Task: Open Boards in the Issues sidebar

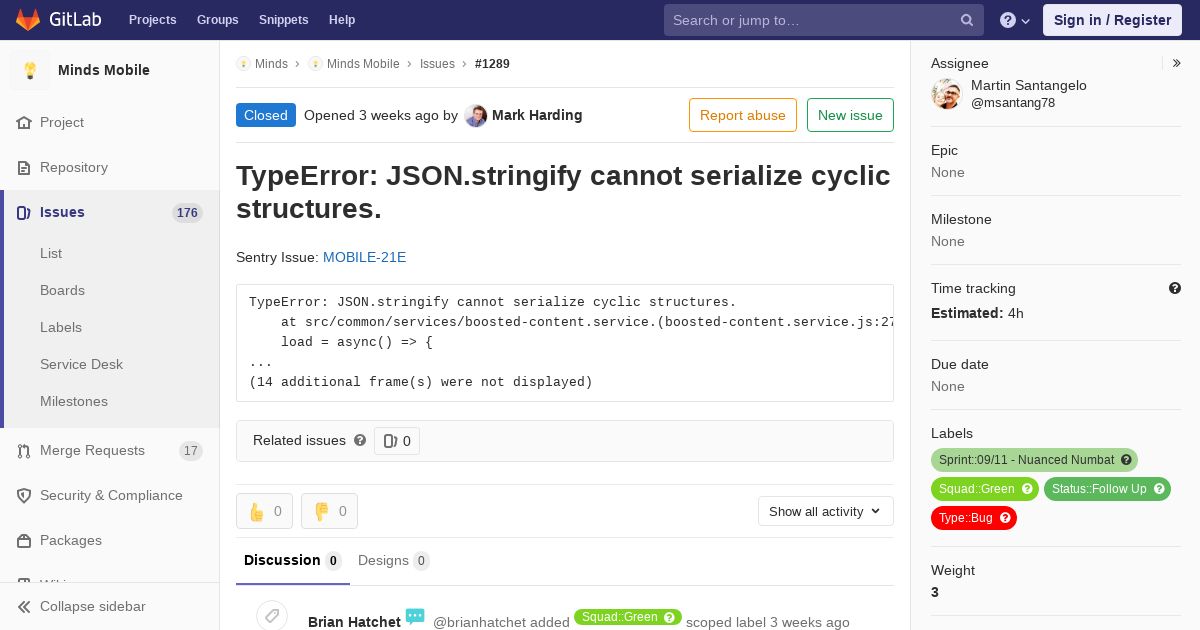Action: (x=62, y=290)
